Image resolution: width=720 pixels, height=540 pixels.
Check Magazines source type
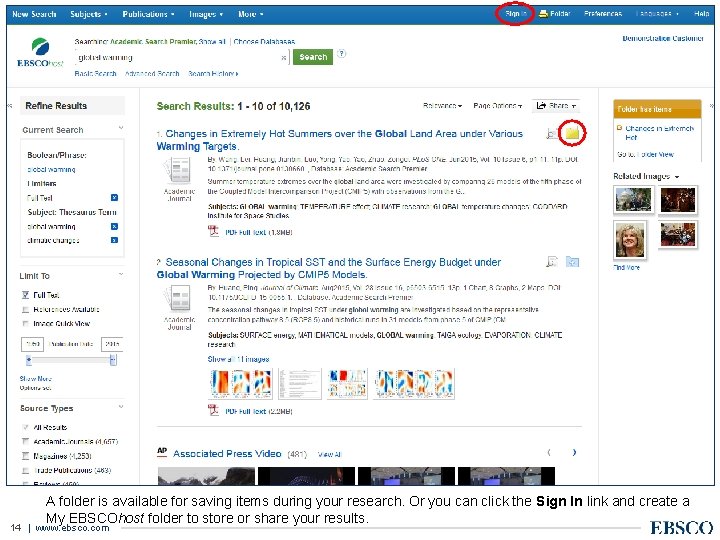(25, 456)
